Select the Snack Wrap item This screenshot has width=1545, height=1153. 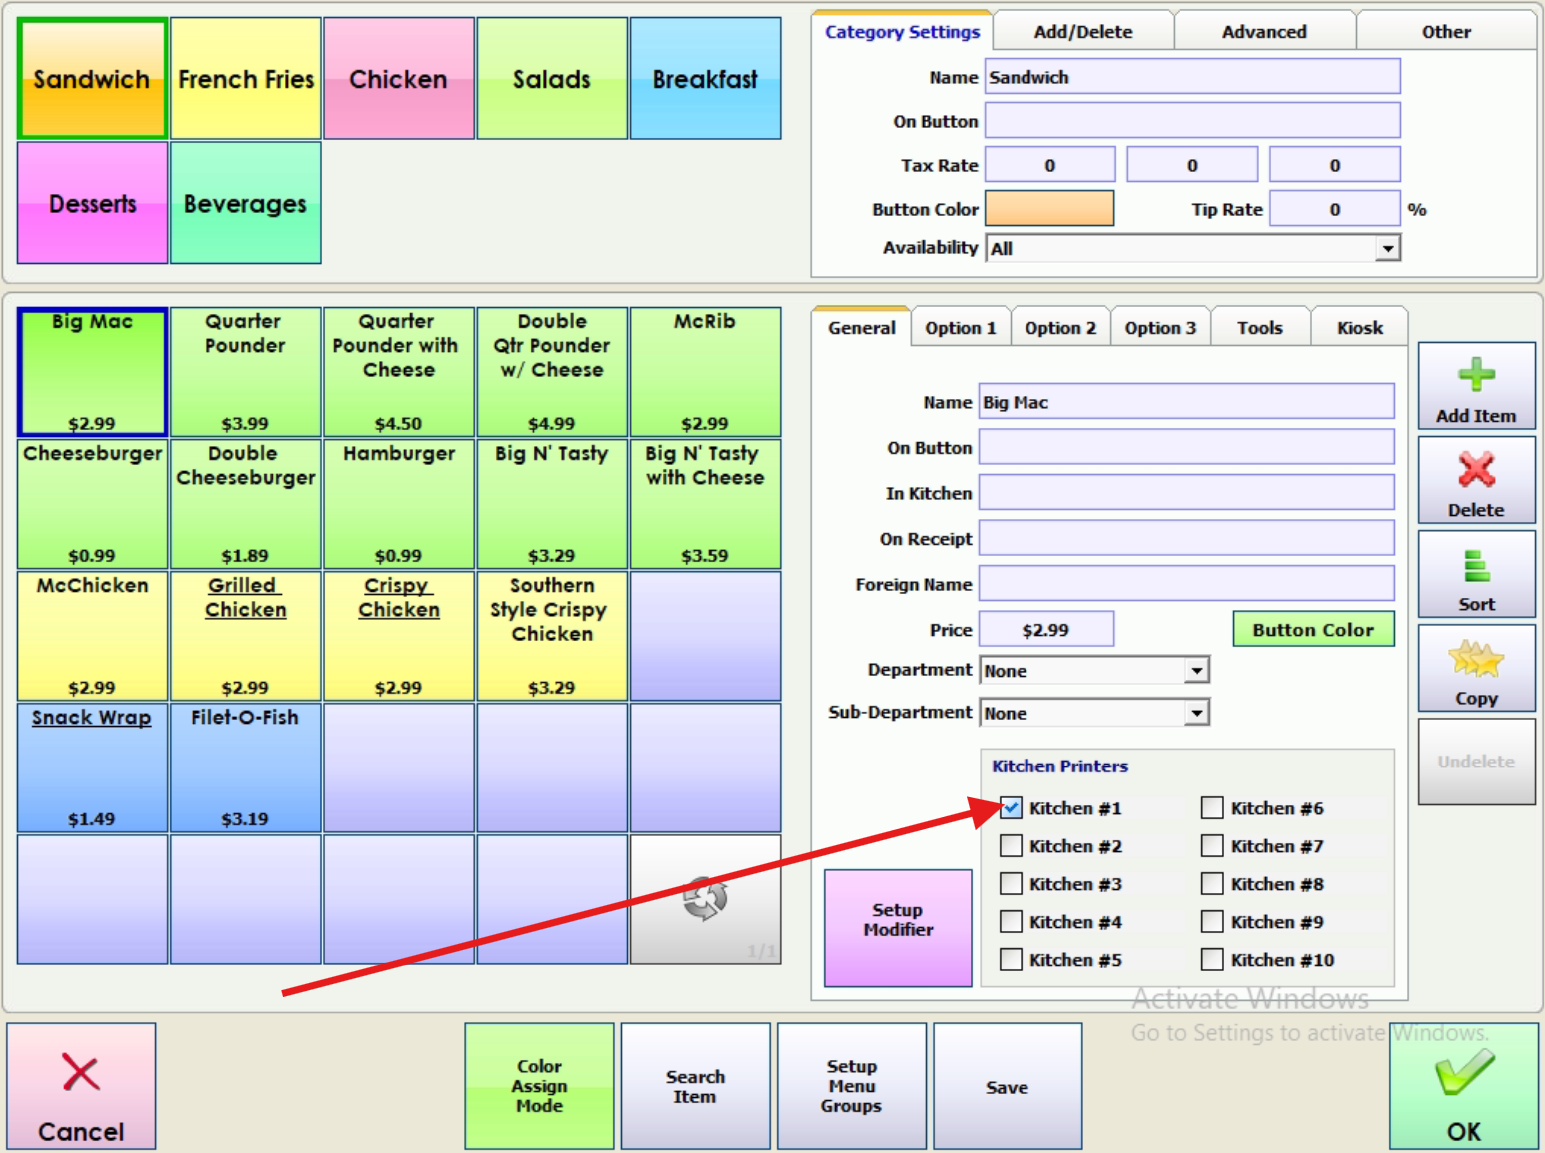pyautogui.click(x=92, y=768)
